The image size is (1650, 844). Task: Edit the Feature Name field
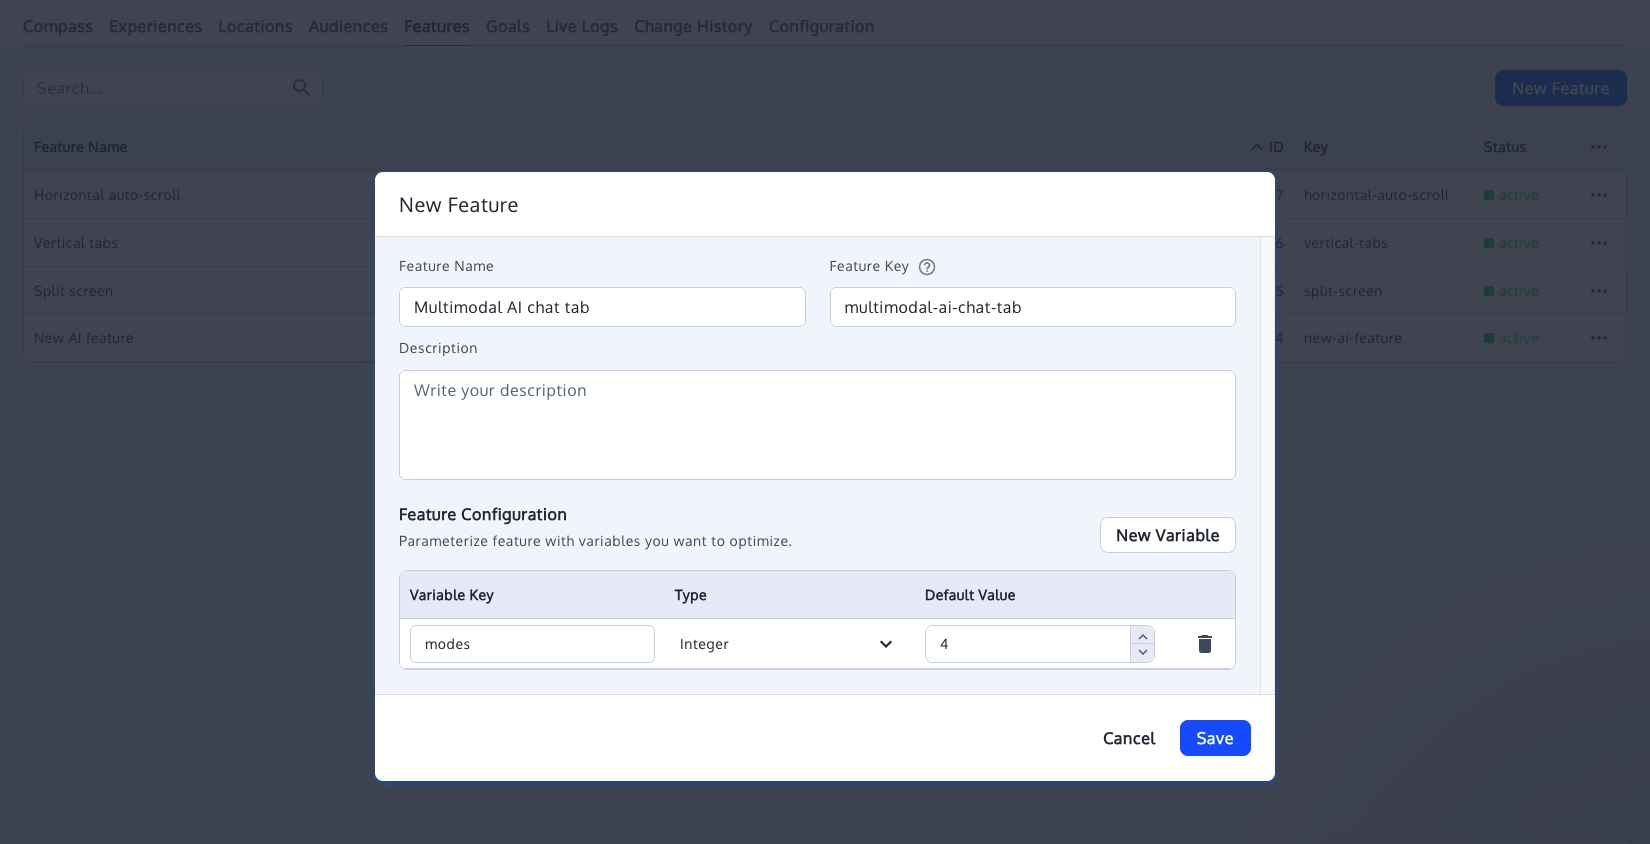click(x=602, y=307)
